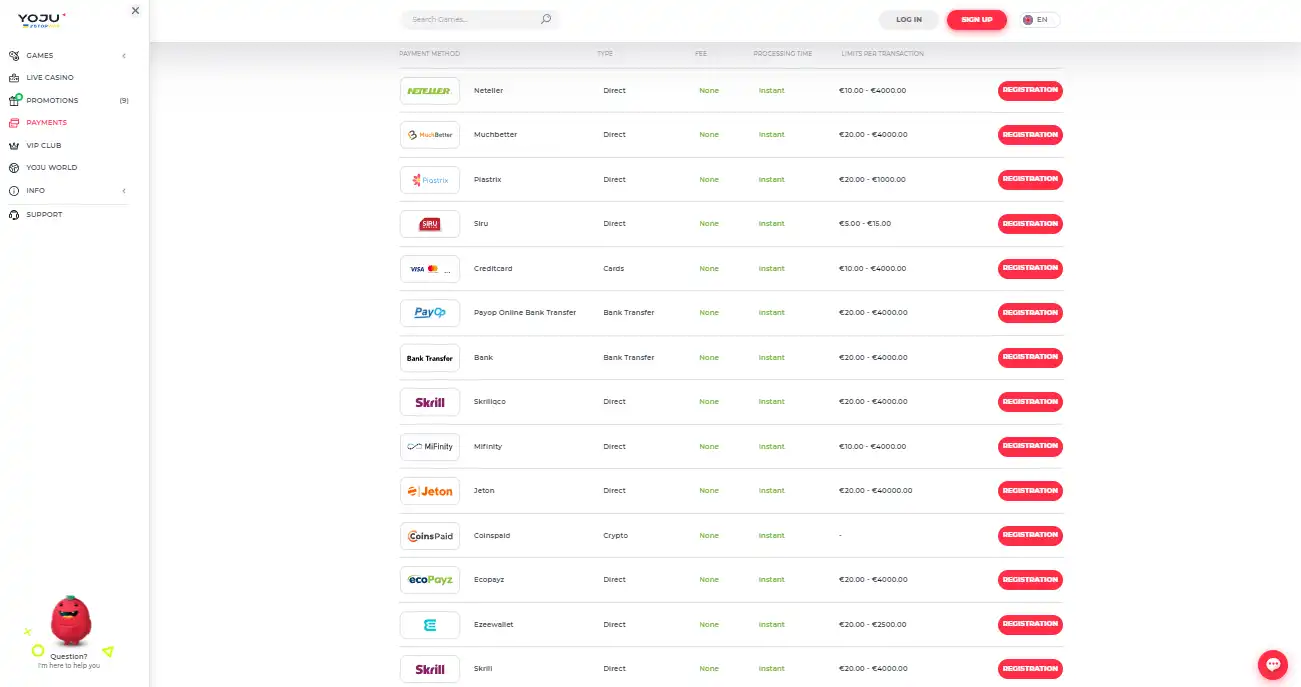Click the Neteller payment logo
1301x687 pixels.
pos(429,91)
